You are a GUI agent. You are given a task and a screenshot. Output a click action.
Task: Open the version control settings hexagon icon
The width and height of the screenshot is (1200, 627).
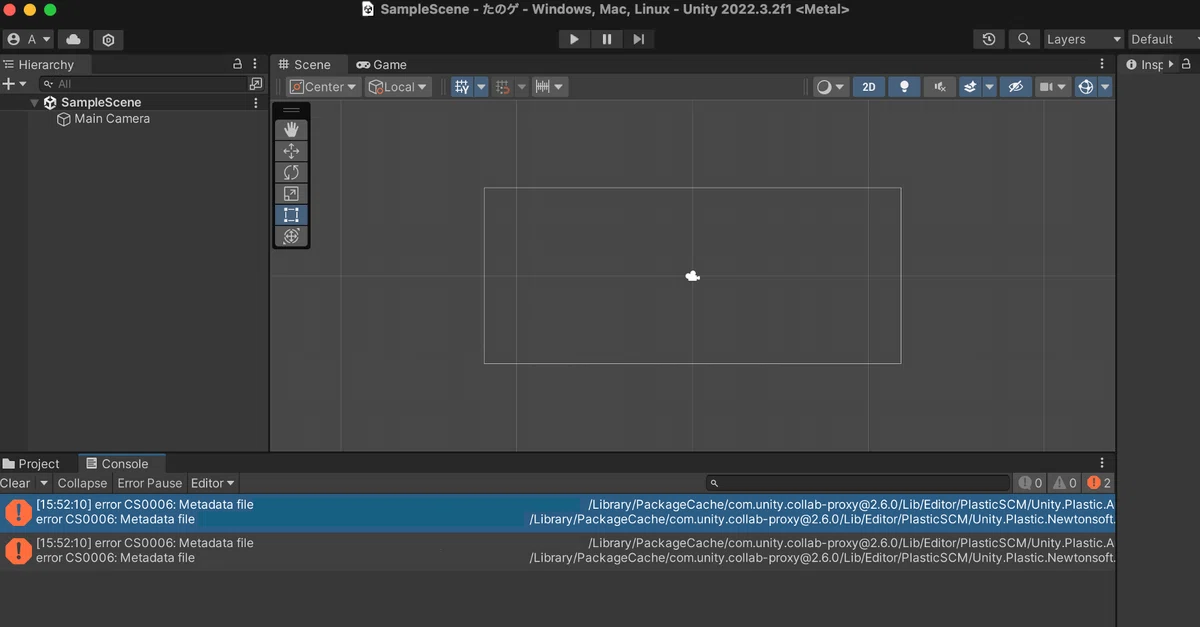coord(108,39)
